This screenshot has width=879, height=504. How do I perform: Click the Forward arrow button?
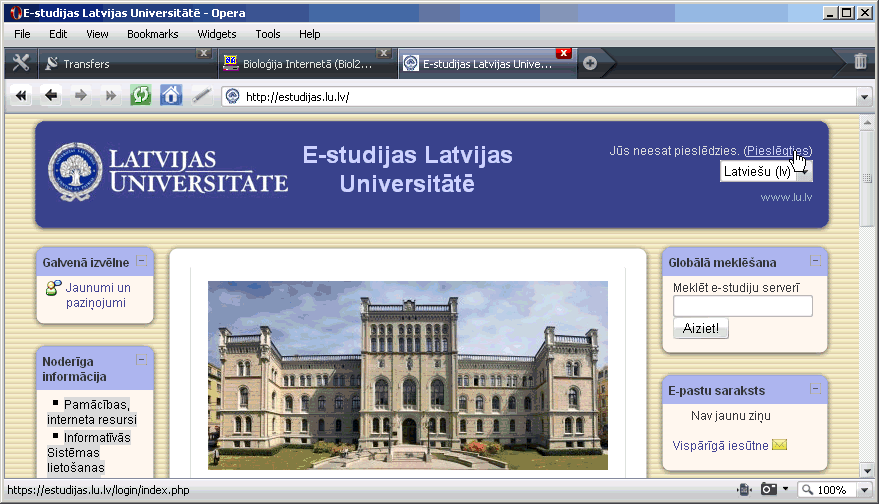click(x=81, y=96)
